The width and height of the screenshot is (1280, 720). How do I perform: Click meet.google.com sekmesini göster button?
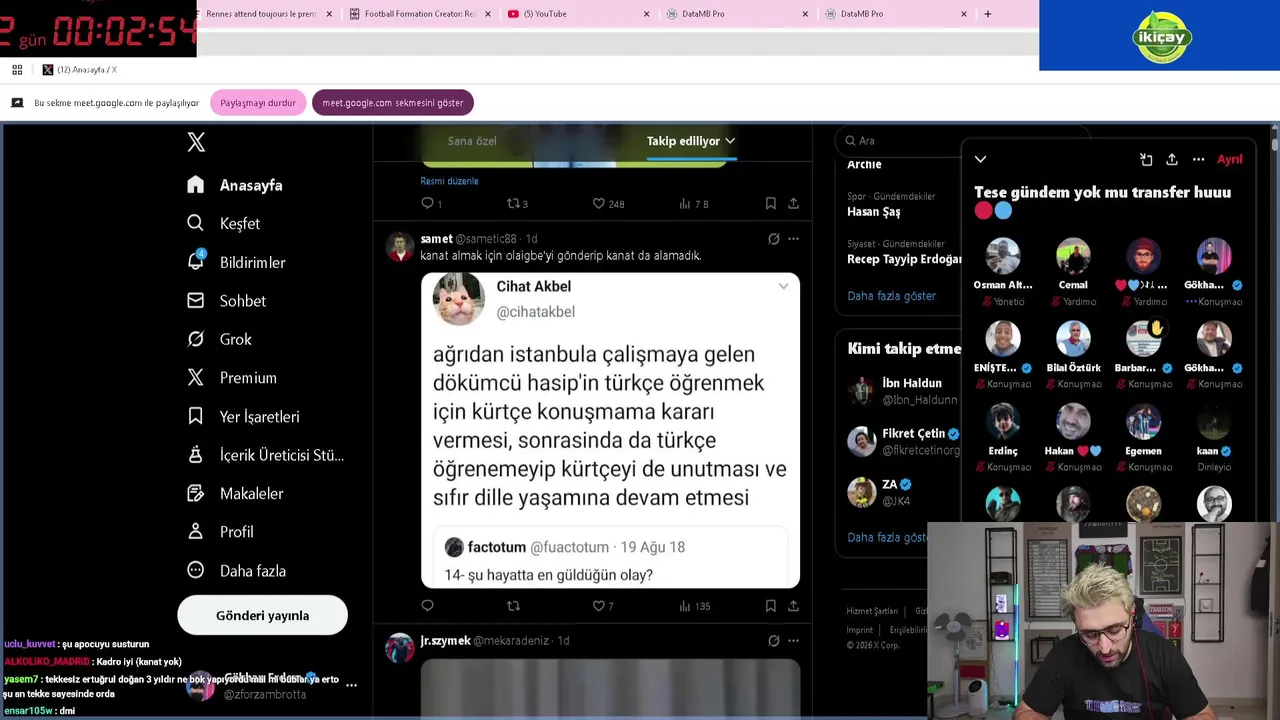coord(393,103)
